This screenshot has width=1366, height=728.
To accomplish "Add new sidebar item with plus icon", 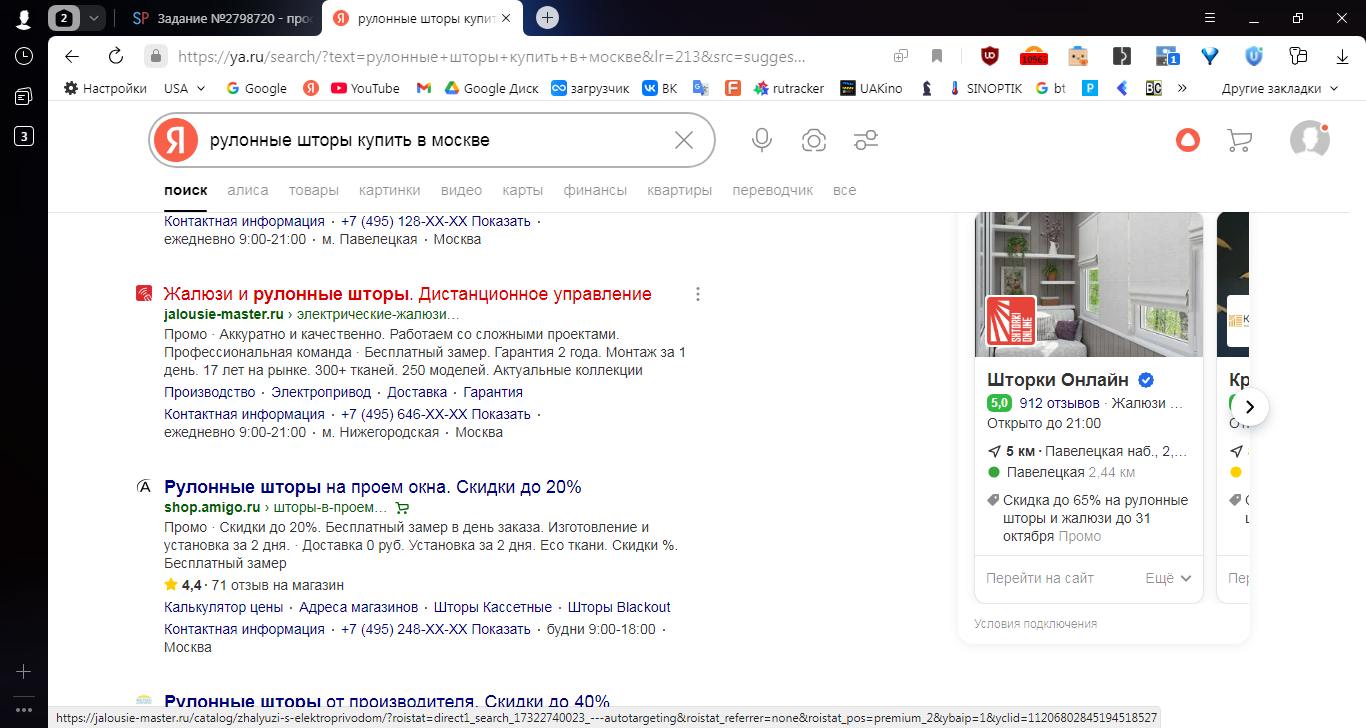I will (23, 671).
